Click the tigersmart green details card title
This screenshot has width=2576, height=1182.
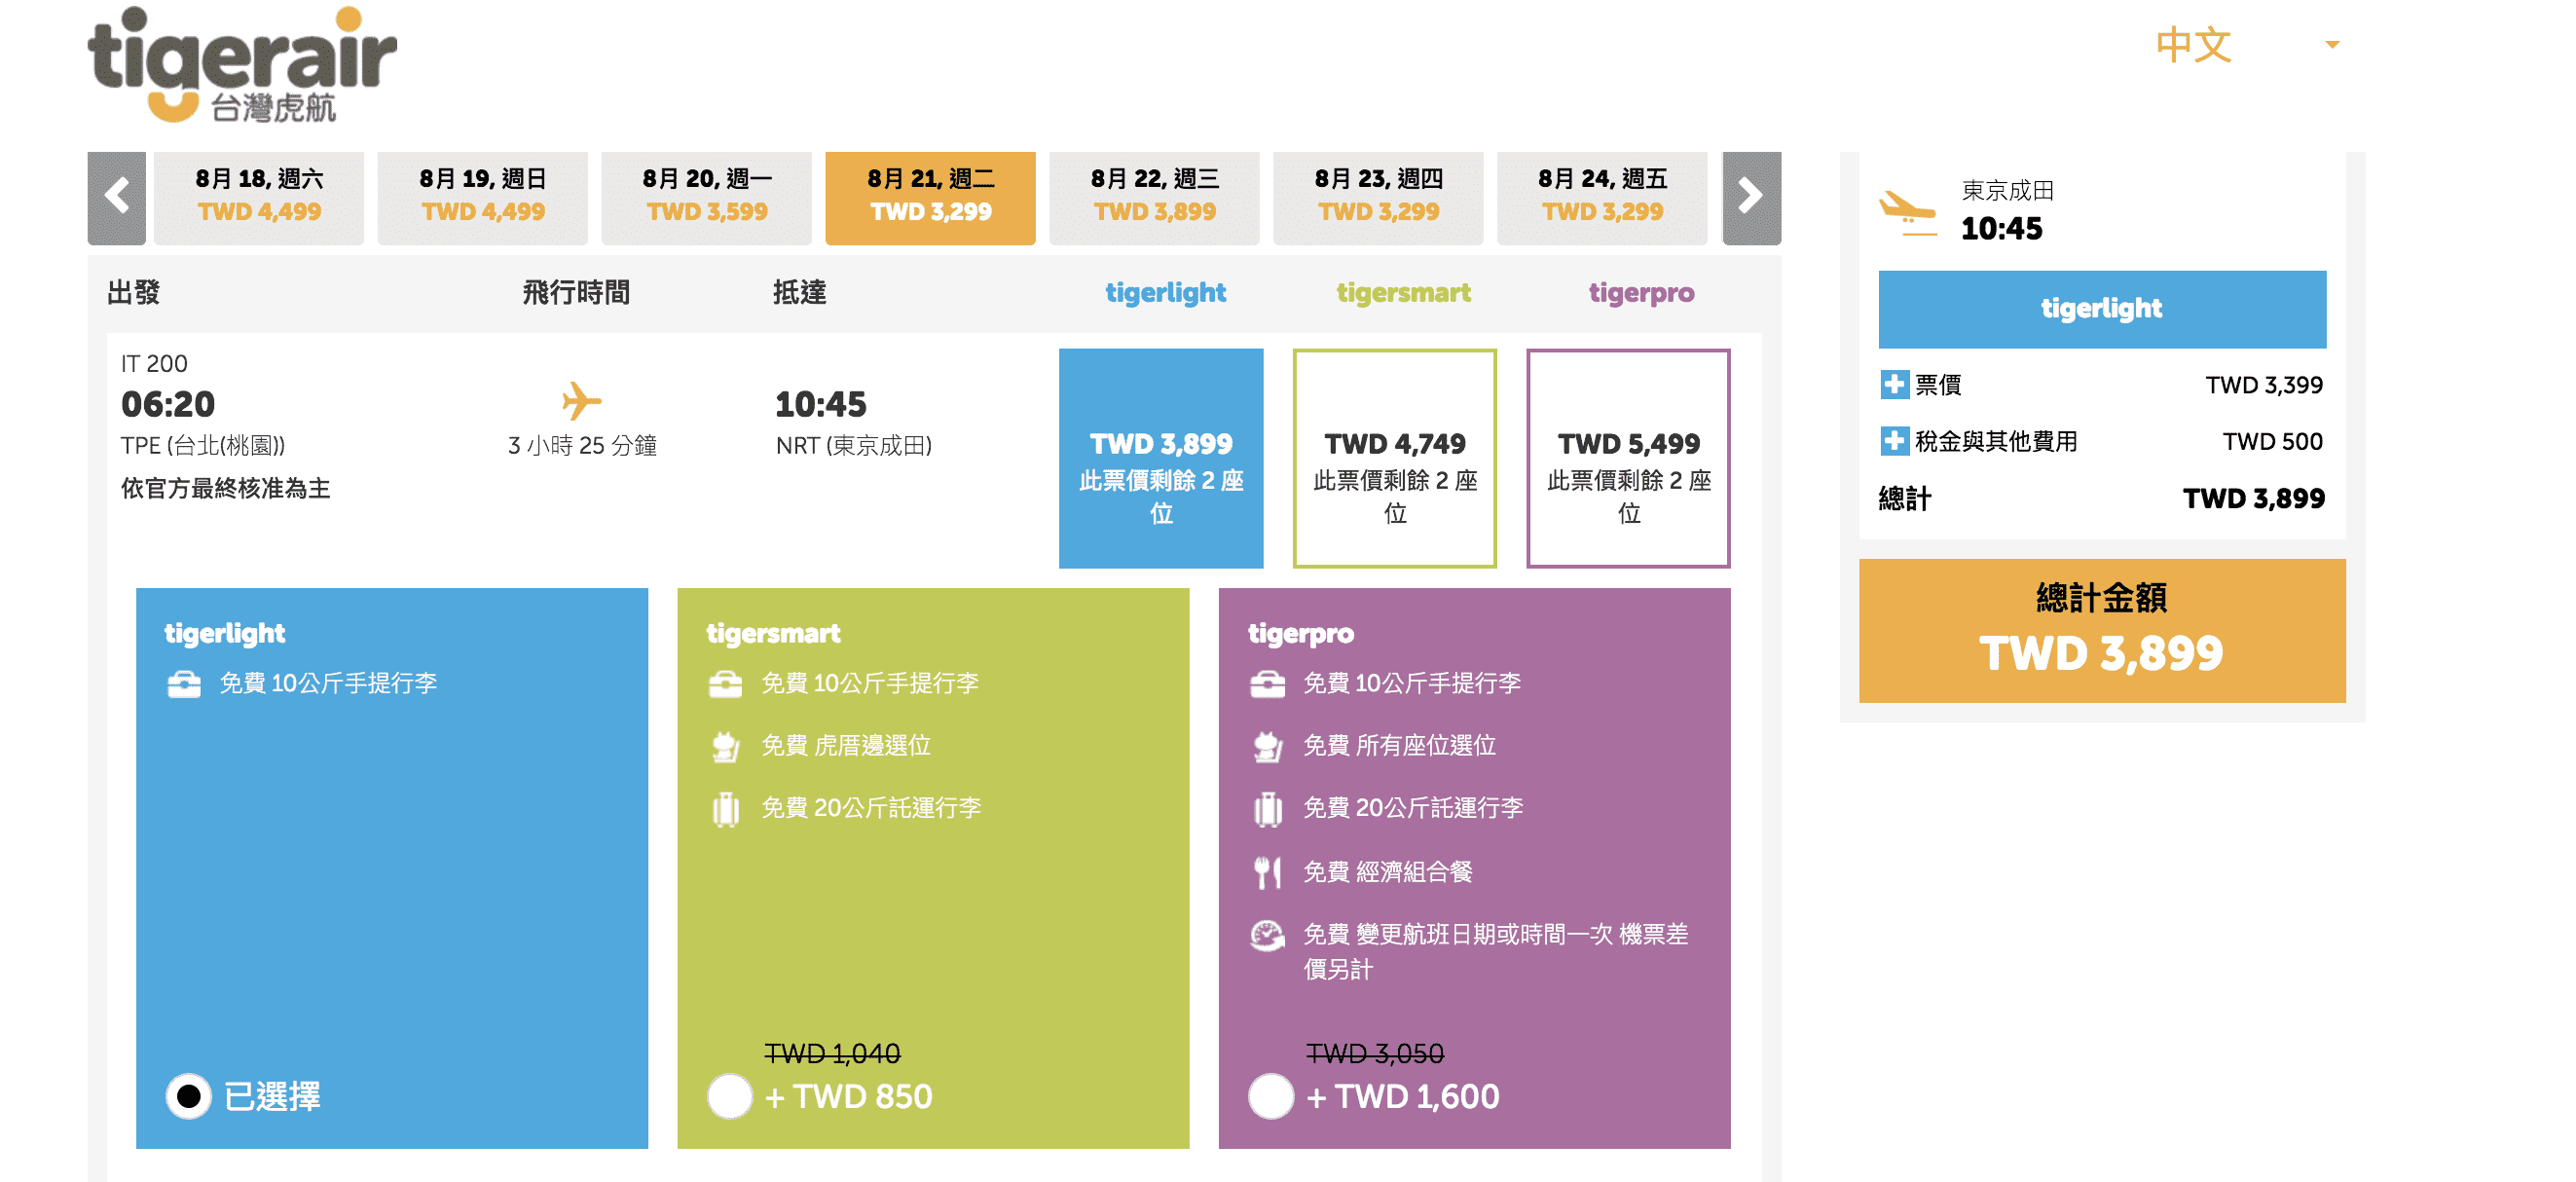[x=773, y=633]
